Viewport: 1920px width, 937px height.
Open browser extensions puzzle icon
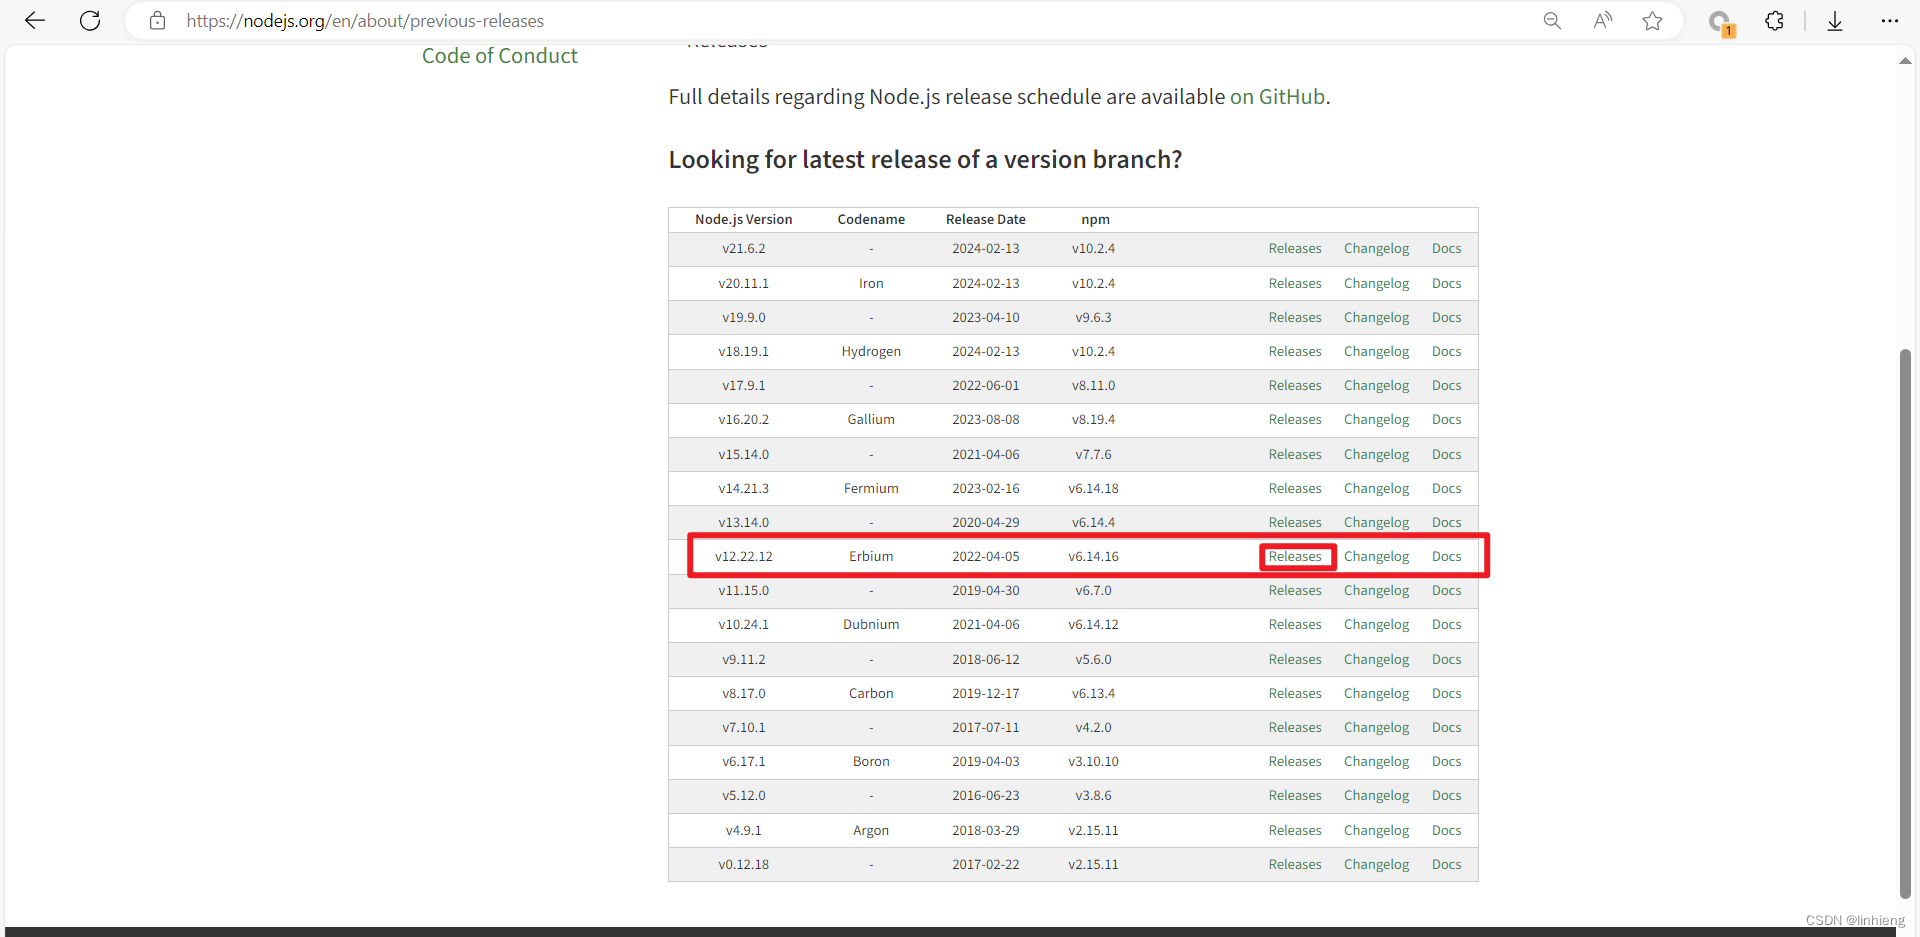pos(1774,21)
